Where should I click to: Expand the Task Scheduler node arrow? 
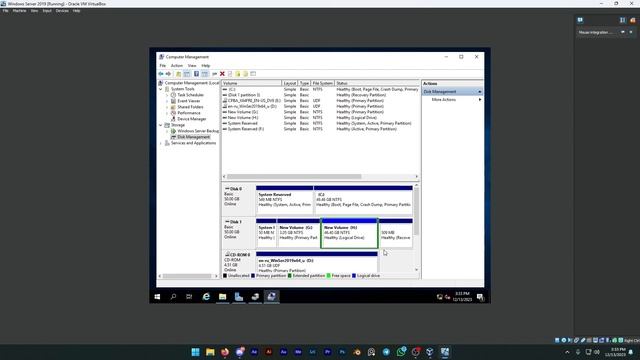click(167, 95)
